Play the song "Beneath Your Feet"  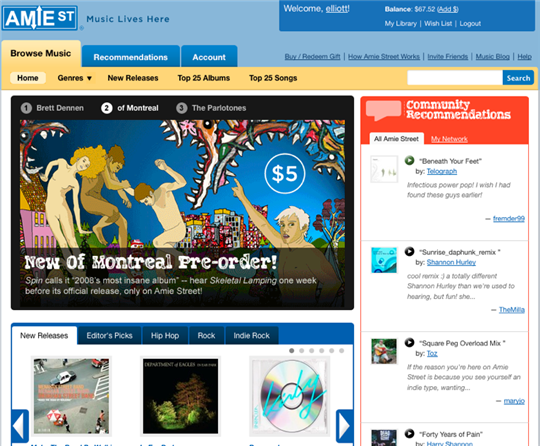(409, 160)
